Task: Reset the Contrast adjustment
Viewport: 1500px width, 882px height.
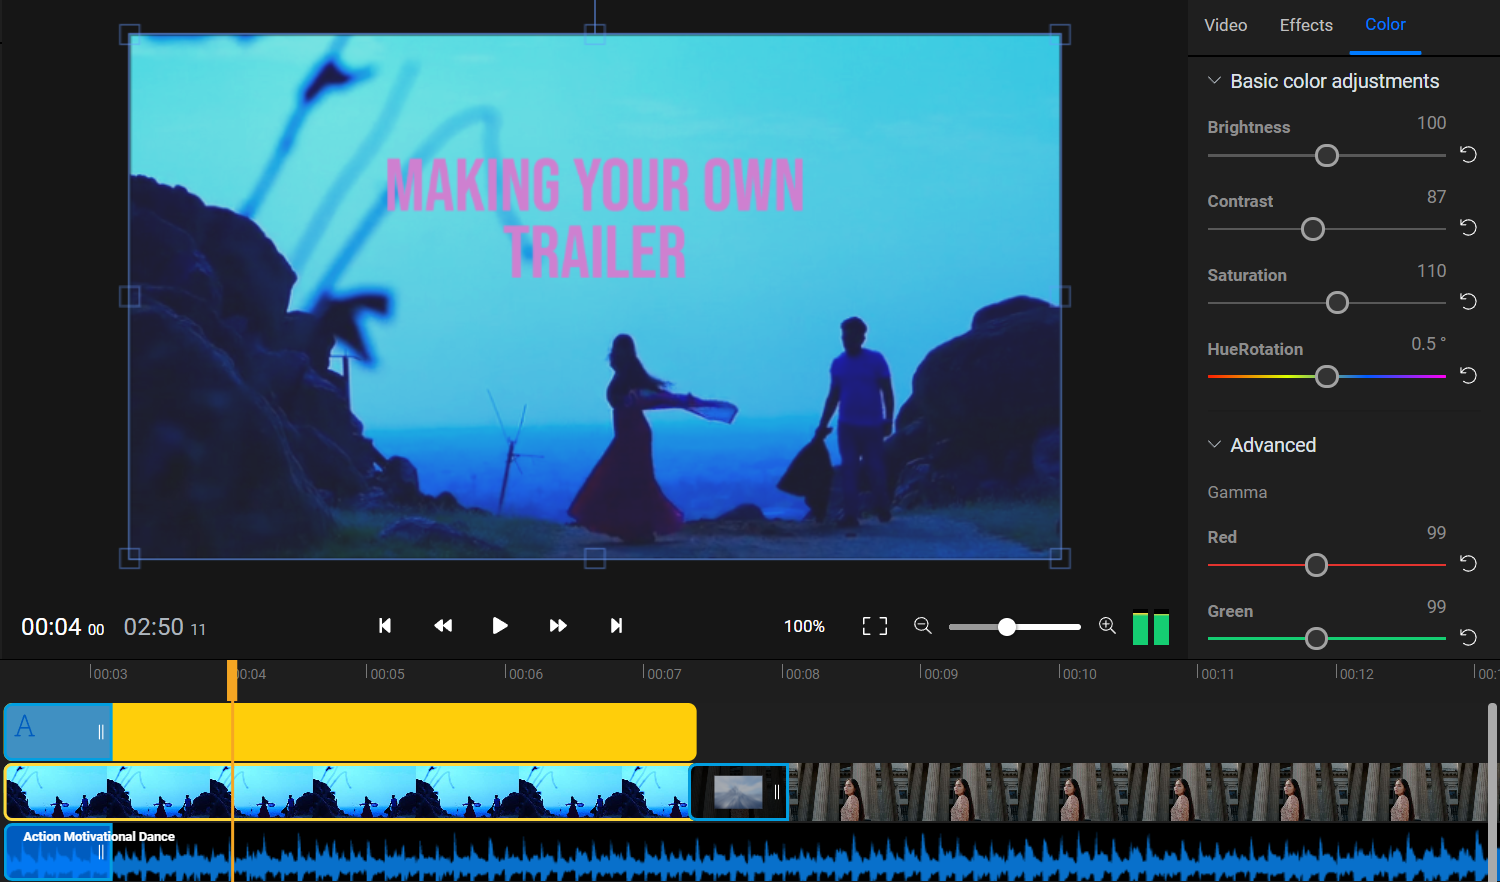Action: [1468, 228]
